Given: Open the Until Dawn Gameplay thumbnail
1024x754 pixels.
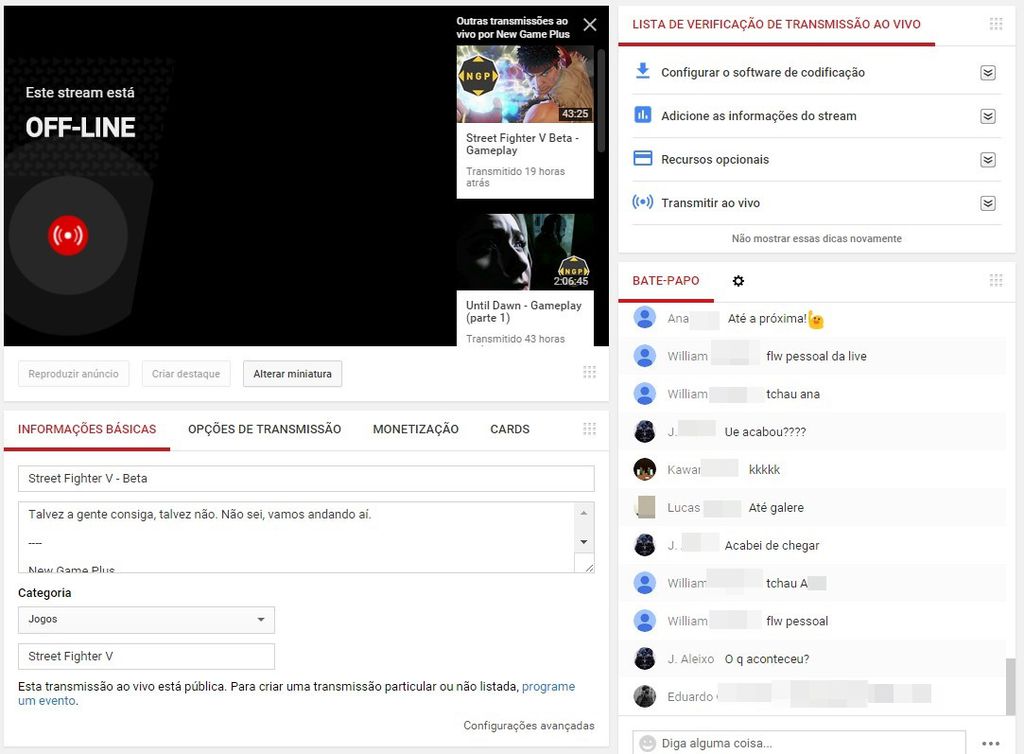Looking at the screenshot, I should click(x=525, y=252).
